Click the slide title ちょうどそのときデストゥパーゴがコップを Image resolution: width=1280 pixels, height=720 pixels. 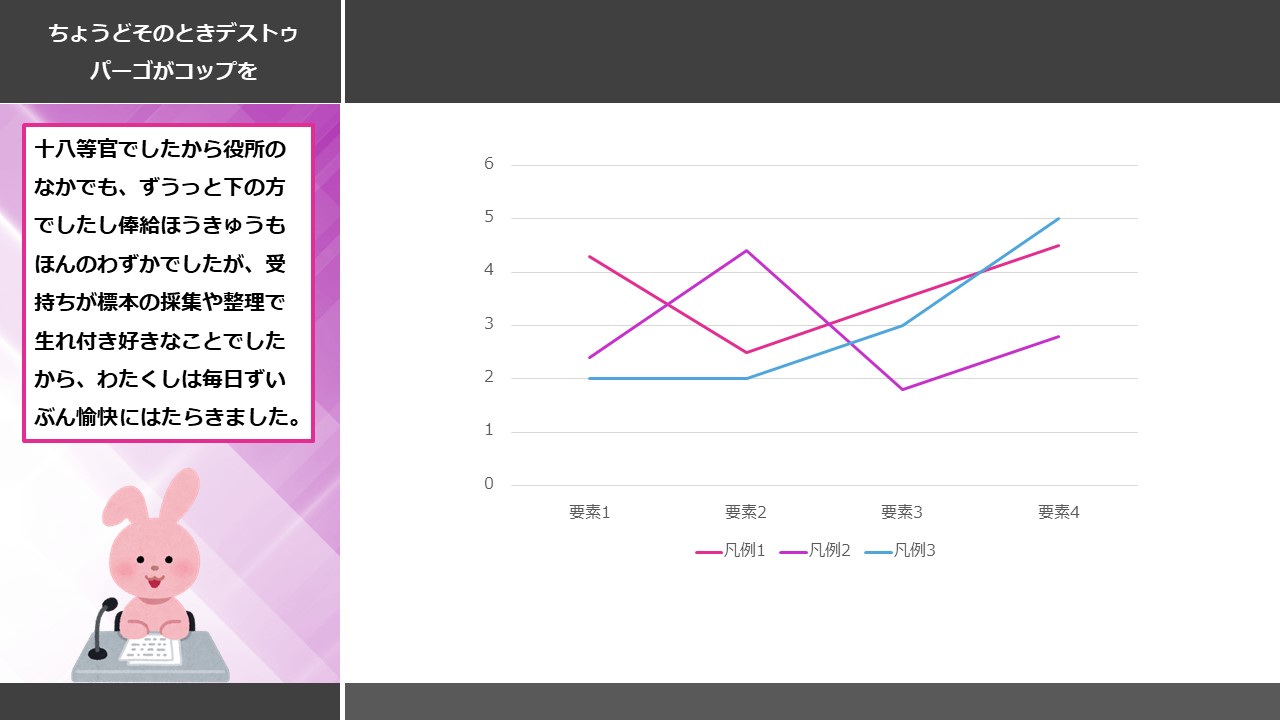point(173,52)
